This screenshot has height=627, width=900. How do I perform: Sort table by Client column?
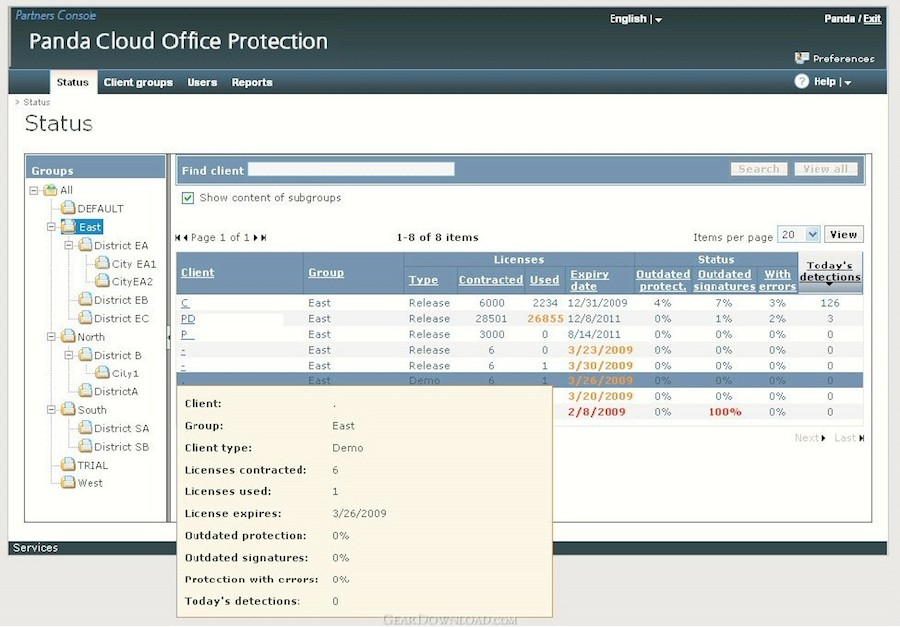point(197,273)
